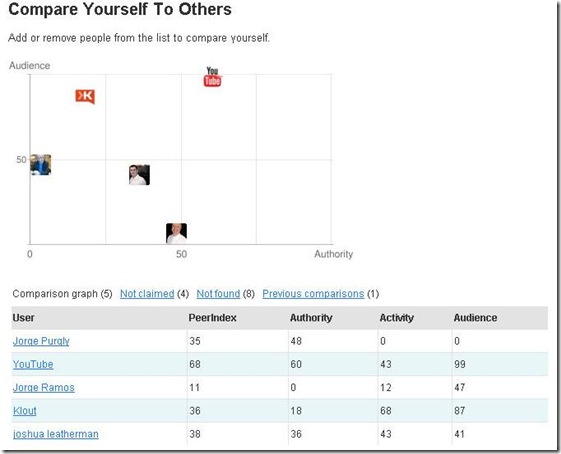Open the Jorge Purgly profile link
The height and width of the screenshot is (454, 561).
click(x=41, y=341)
